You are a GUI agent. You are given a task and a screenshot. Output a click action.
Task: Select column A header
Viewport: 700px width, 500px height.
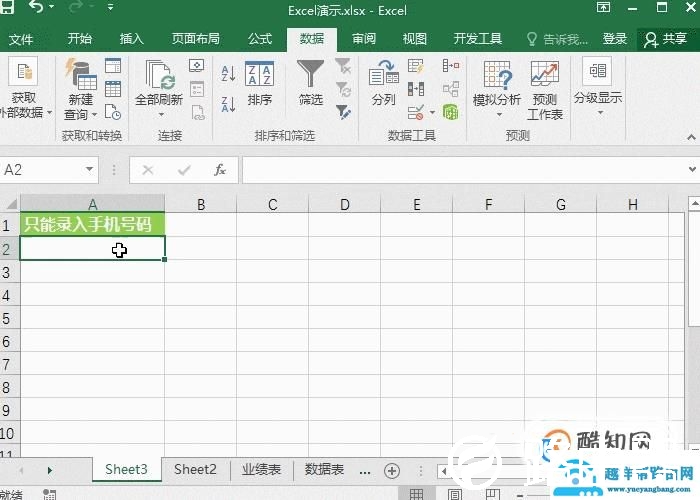click(x=92, y=204)
